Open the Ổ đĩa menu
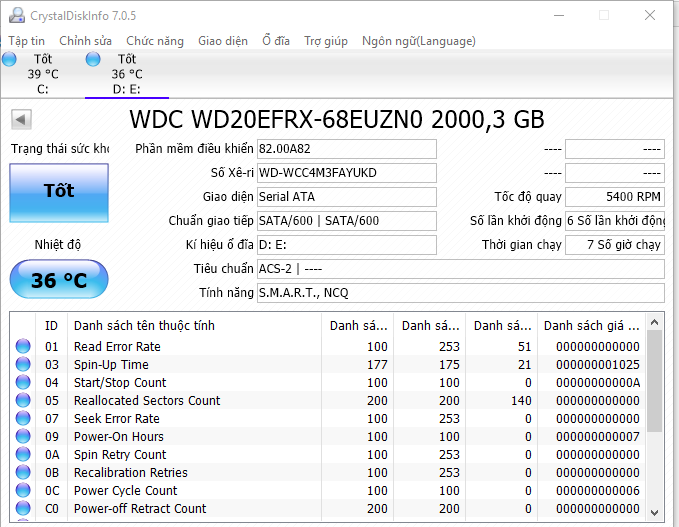This screenshot has height=527, width=679. pos(276,41)
